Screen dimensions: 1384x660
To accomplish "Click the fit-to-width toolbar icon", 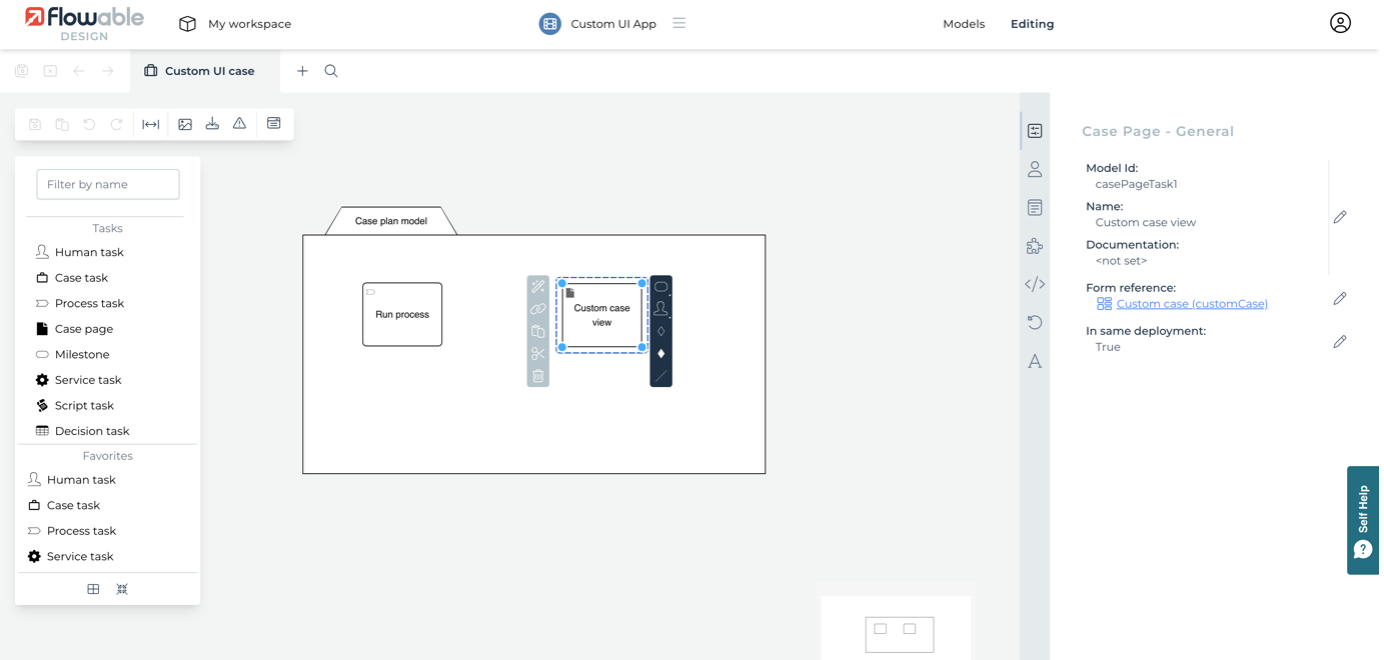I will [x=151, y=124].
